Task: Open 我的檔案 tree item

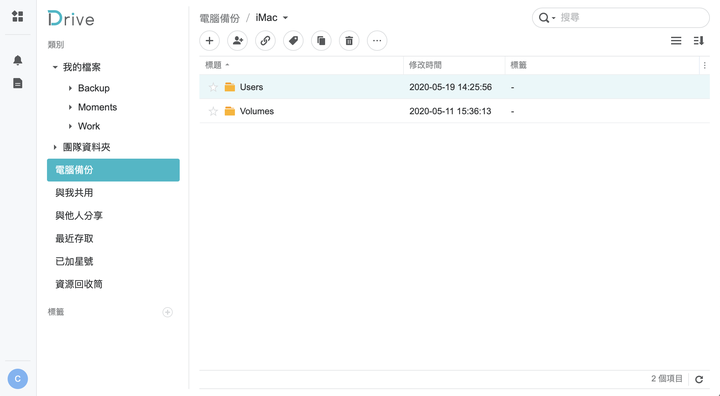Action: (82, 67)
